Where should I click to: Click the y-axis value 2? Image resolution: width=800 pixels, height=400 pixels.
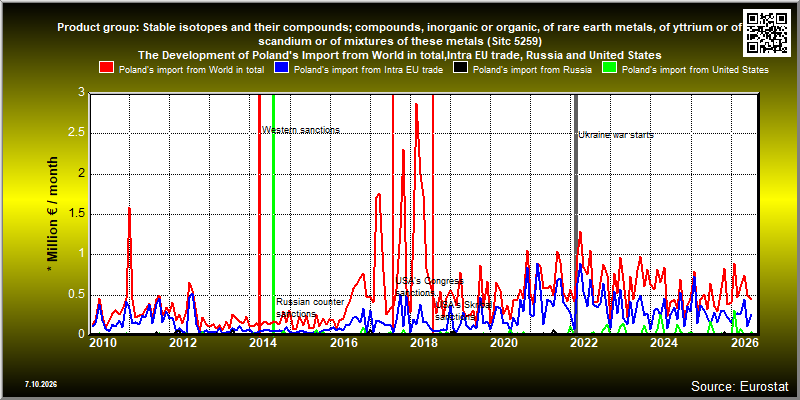82,174
